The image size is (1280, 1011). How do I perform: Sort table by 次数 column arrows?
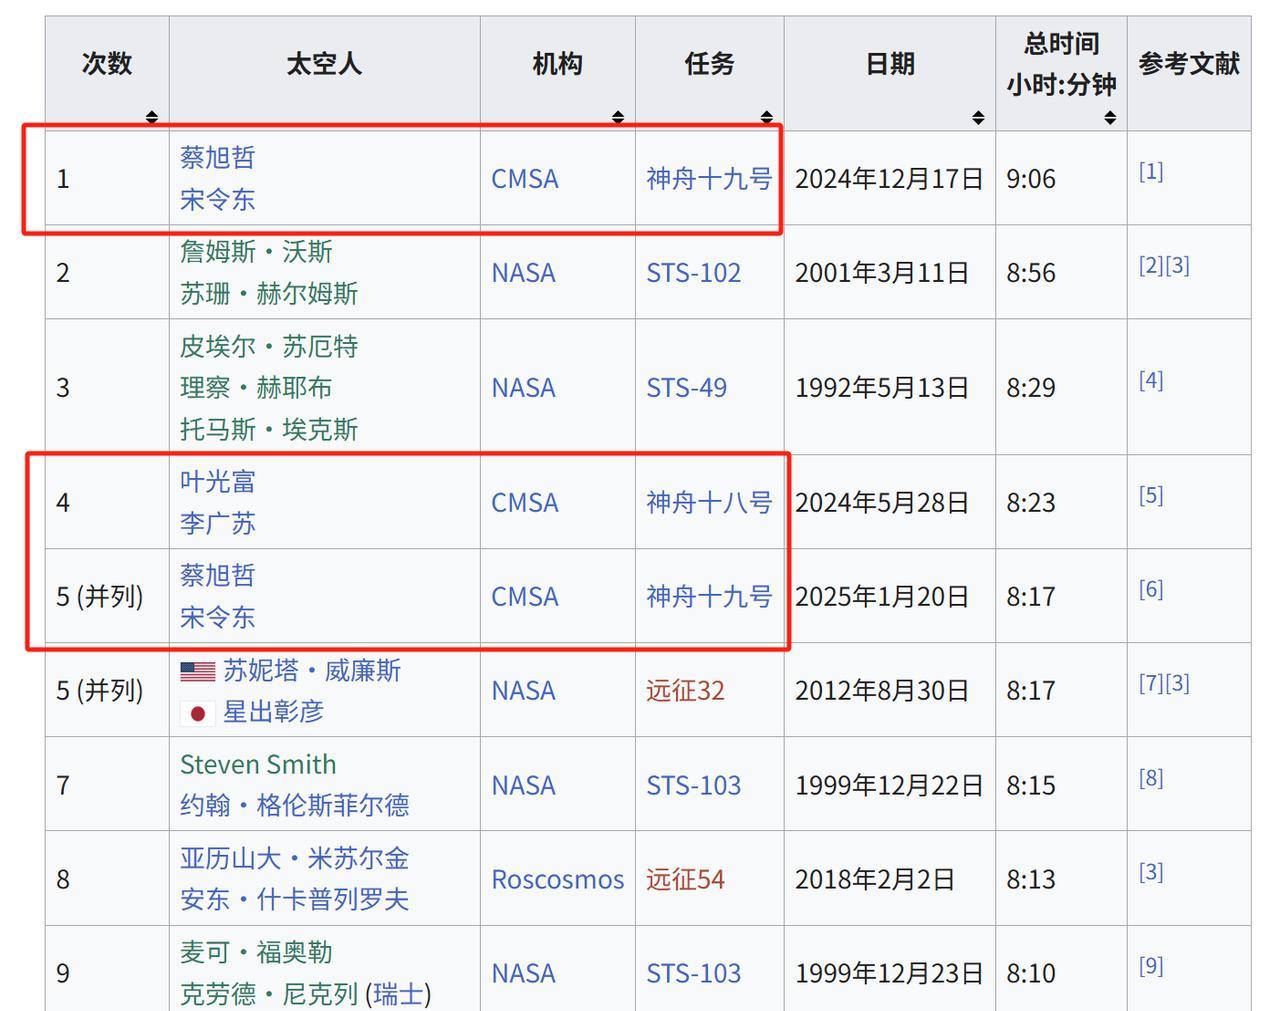point(152,117)
